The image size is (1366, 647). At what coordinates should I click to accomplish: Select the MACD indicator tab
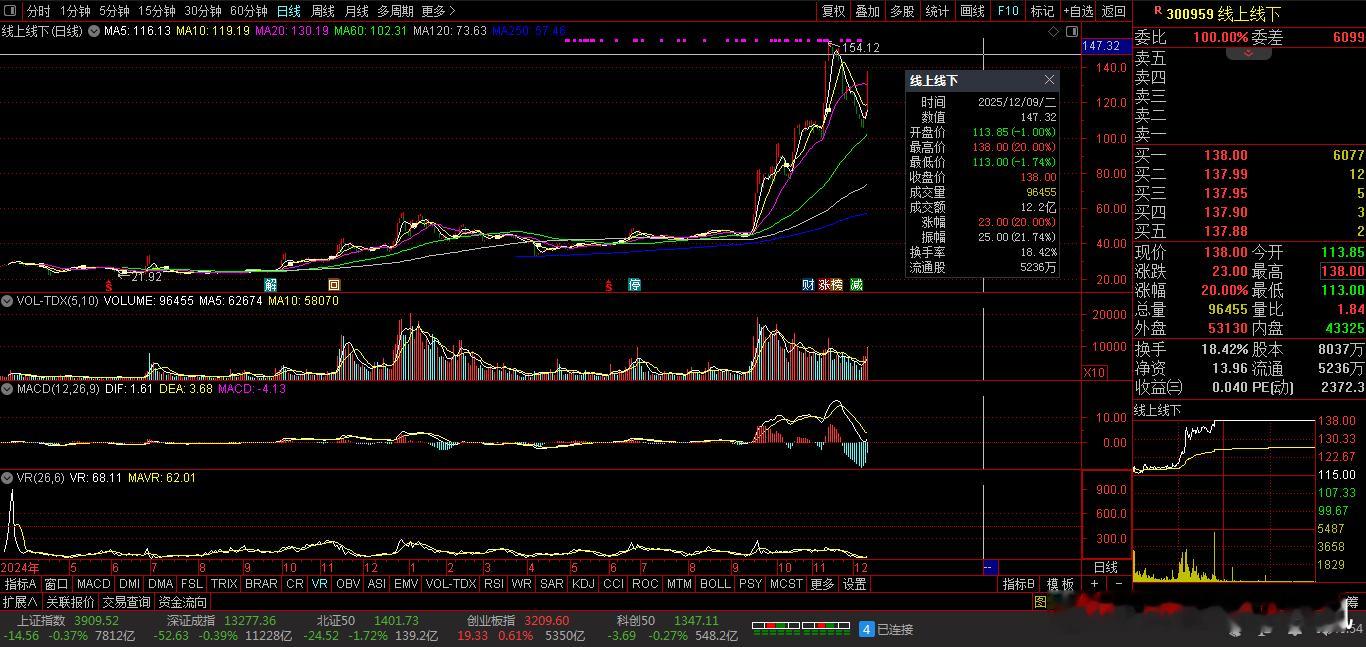pos(93,583)
